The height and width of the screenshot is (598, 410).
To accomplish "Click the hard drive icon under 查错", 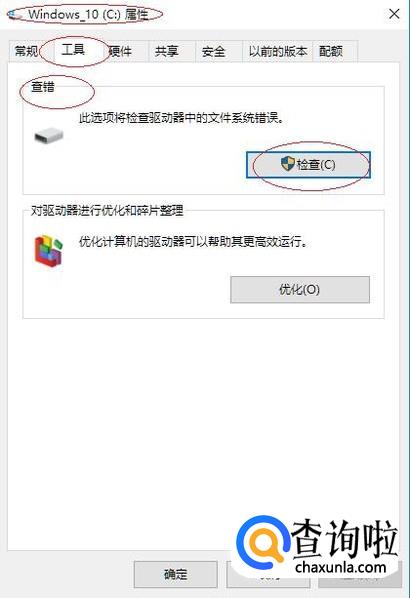I will point(48,136).
